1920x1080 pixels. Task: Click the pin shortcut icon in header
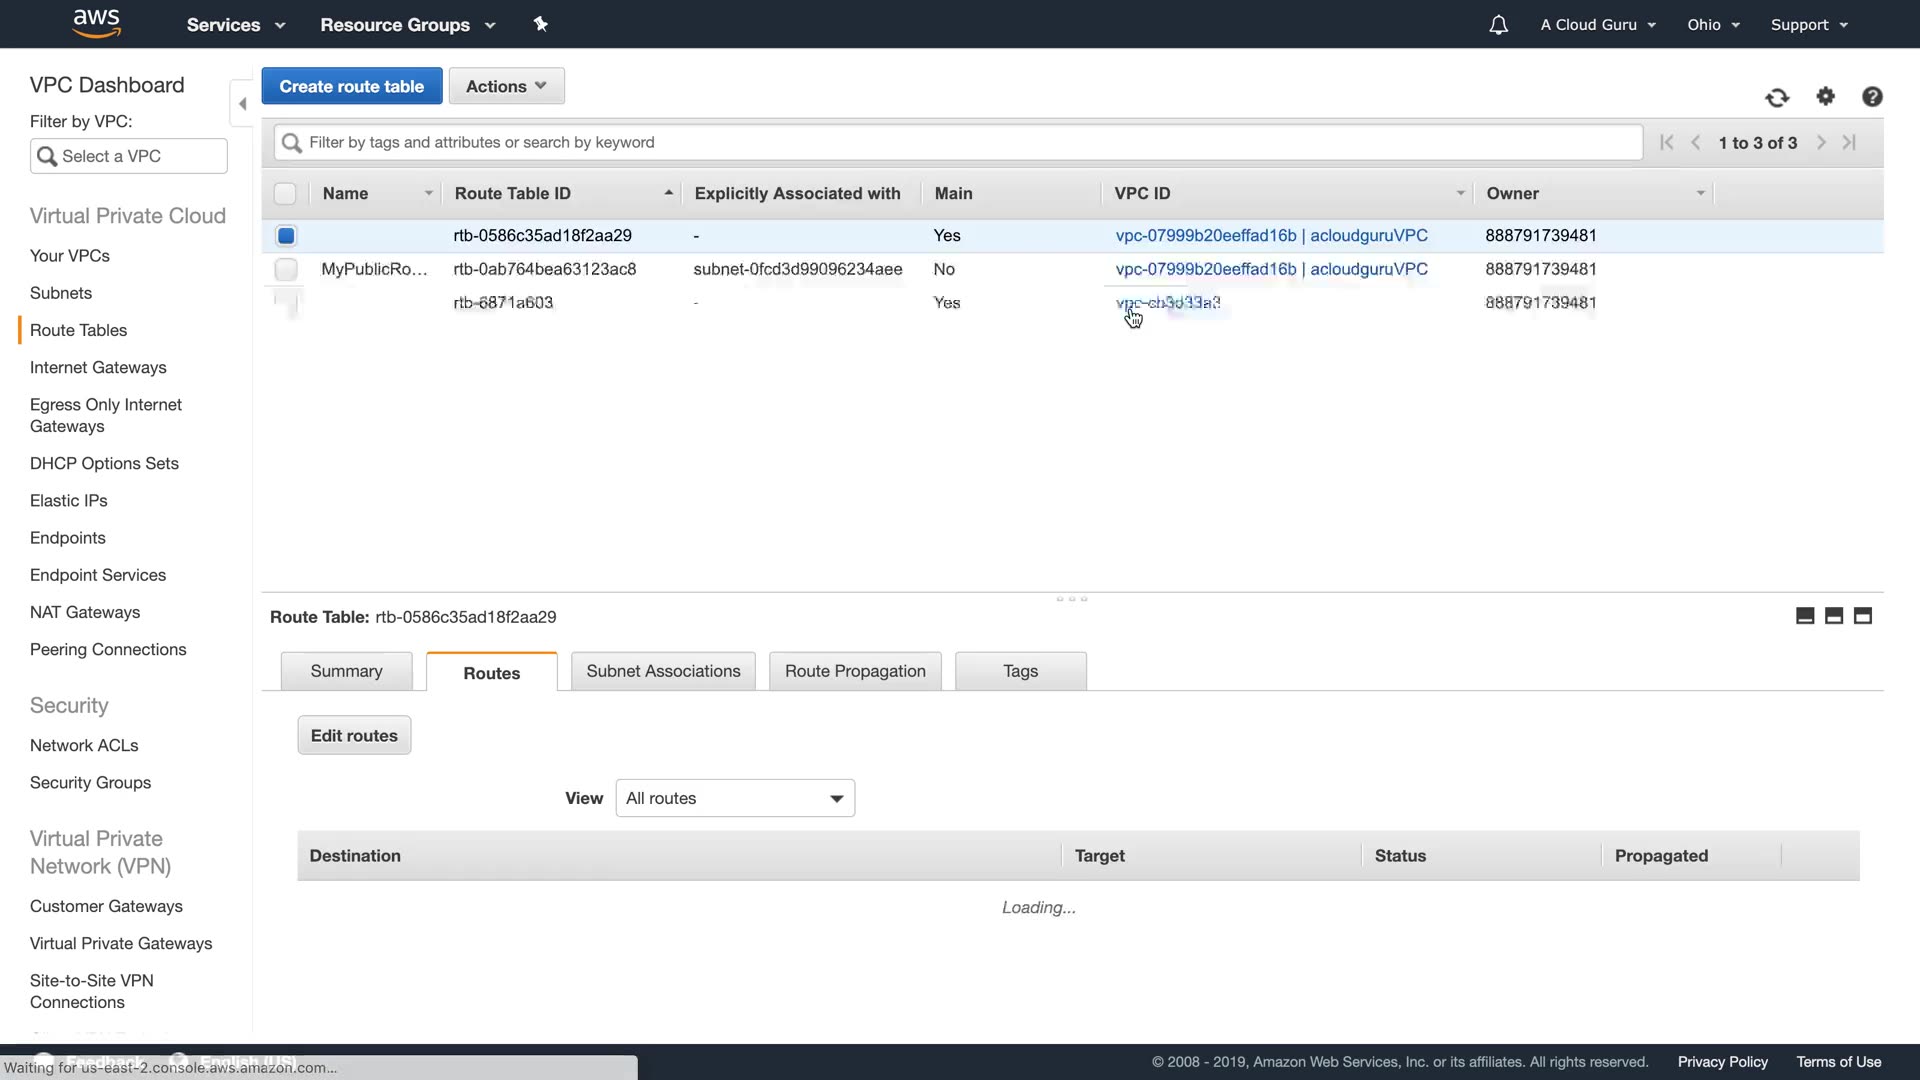(x=541, y=24)
